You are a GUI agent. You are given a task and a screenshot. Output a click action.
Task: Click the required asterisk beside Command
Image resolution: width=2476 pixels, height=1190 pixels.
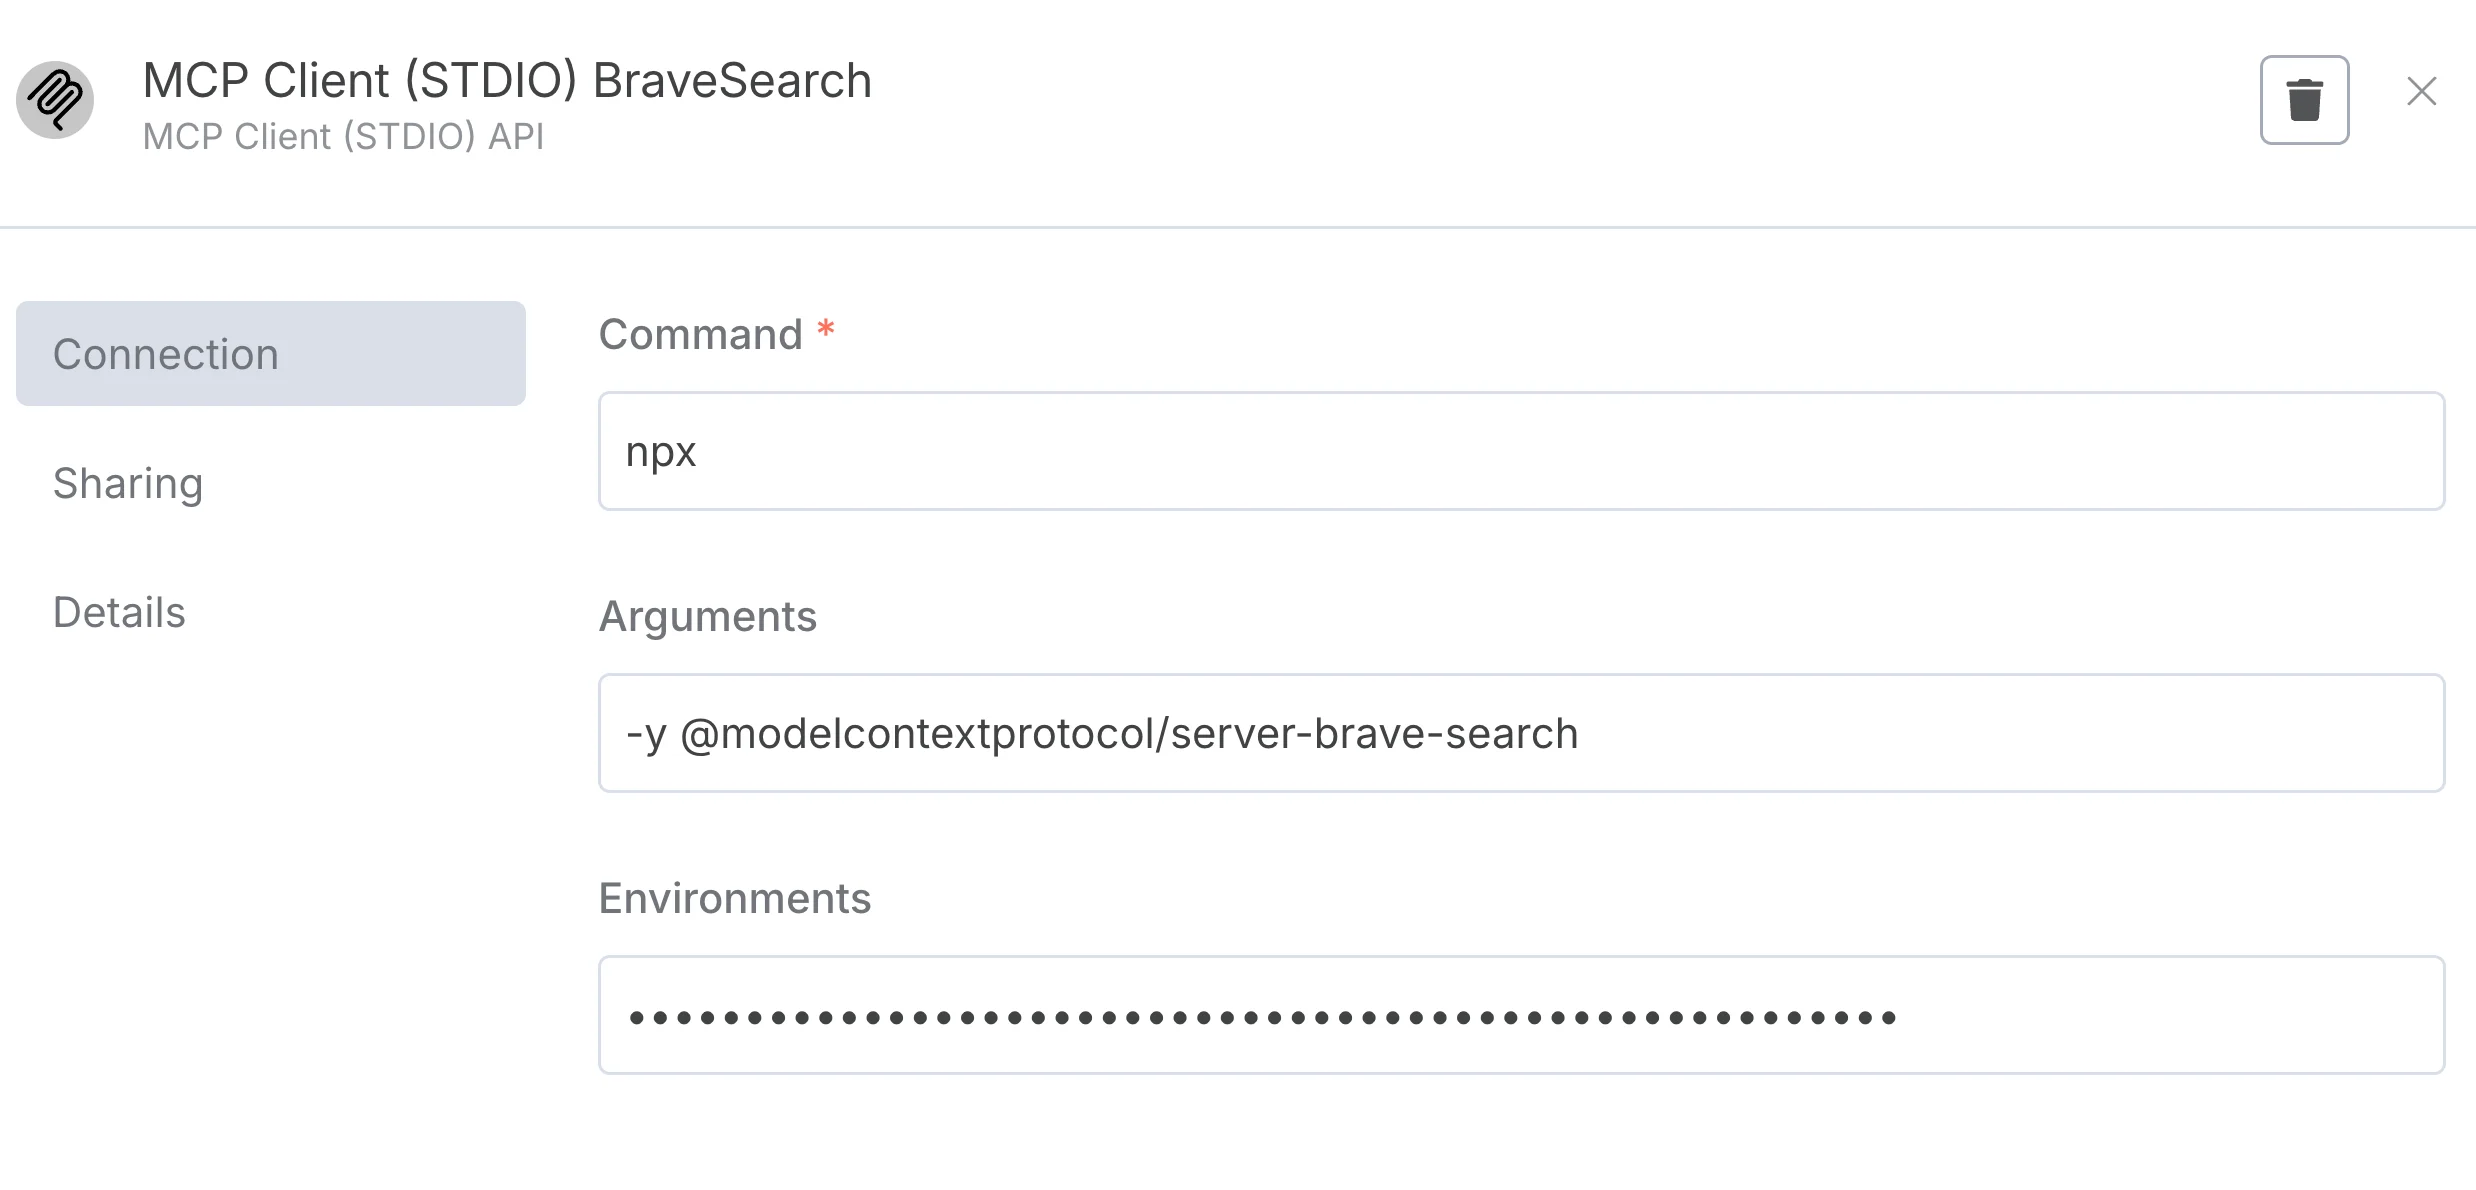(x=825, y=330)
